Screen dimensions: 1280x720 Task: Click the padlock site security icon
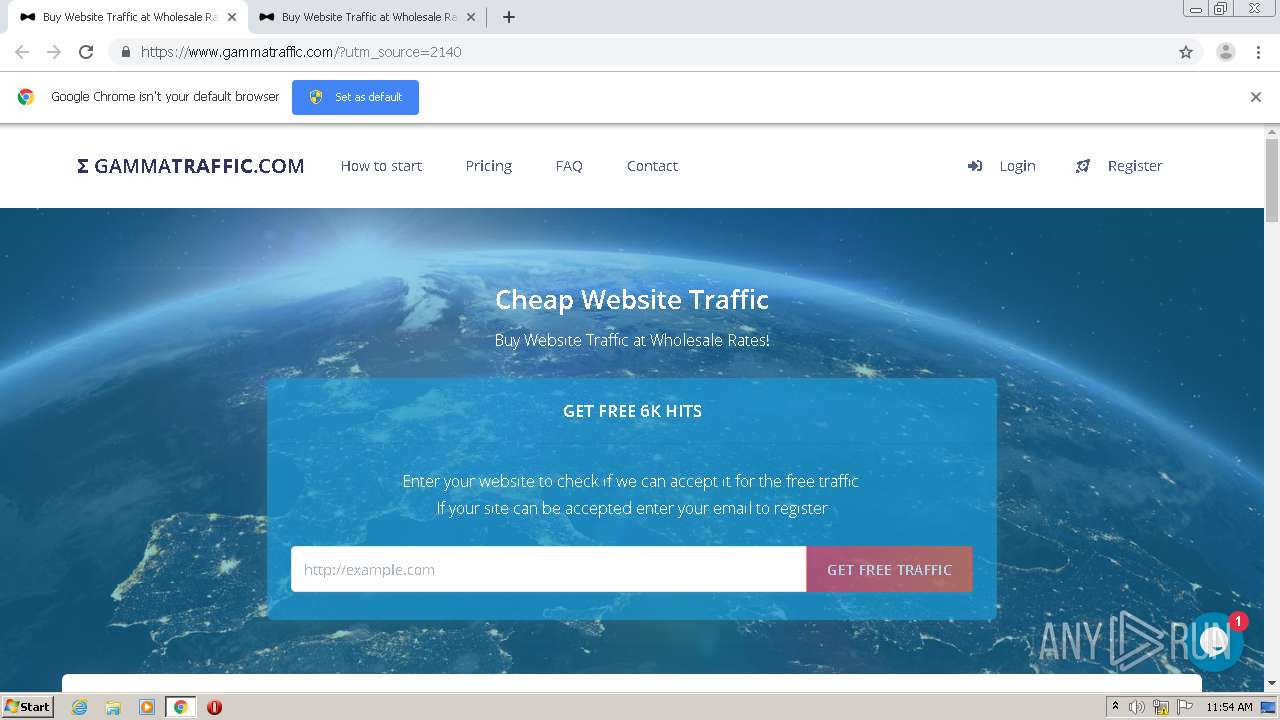point(125,52)
